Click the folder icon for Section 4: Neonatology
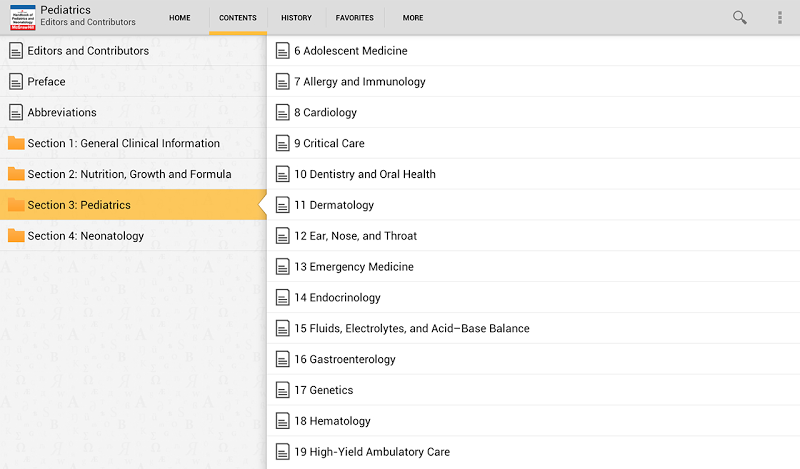This screenshot has width=800, height=469. pyautogui.click(x=16, y=236)
